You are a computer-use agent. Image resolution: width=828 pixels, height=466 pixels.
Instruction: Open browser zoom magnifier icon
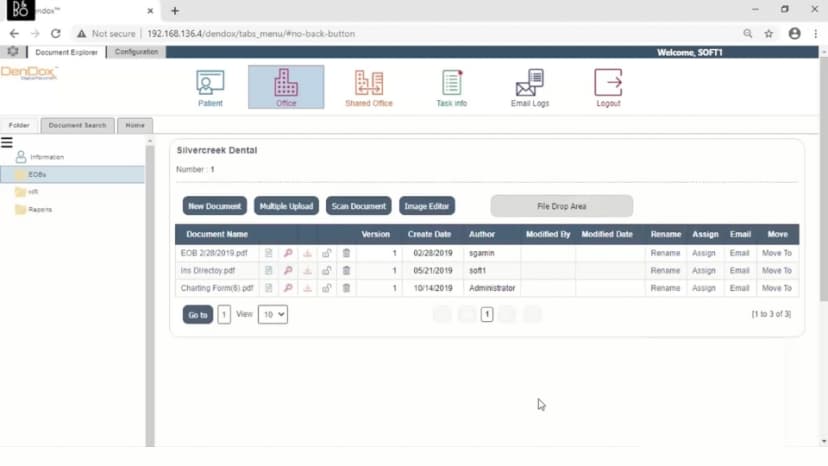(x=748, y=33)
